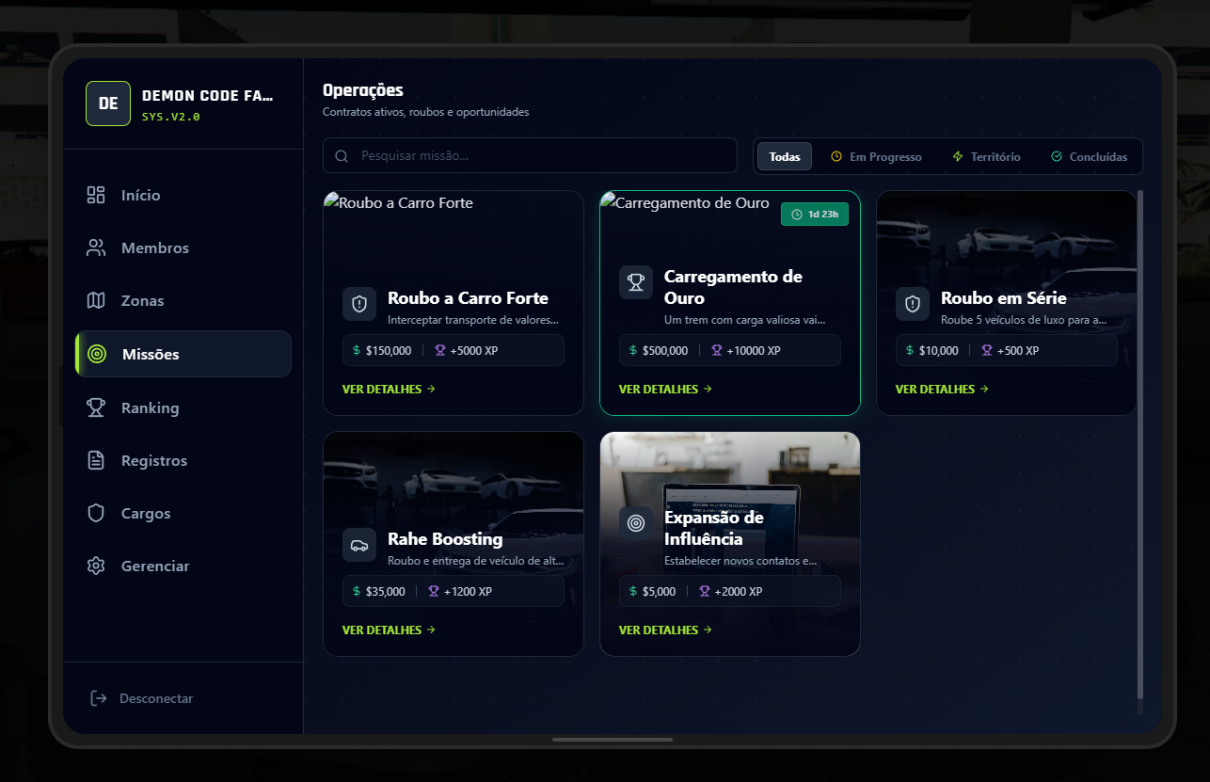This screenshot has height=782, width=1210.
Task: Open Cargos in the sidebar
Action: [183, 513]
